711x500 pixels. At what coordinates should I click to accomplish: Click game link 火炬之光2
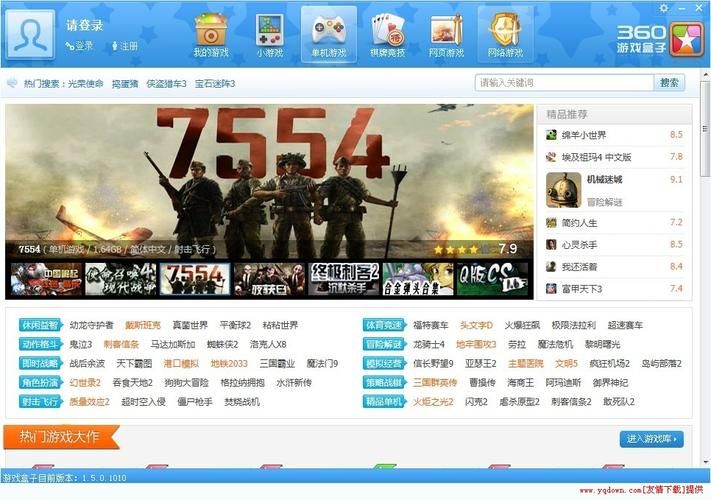point(433,401)
